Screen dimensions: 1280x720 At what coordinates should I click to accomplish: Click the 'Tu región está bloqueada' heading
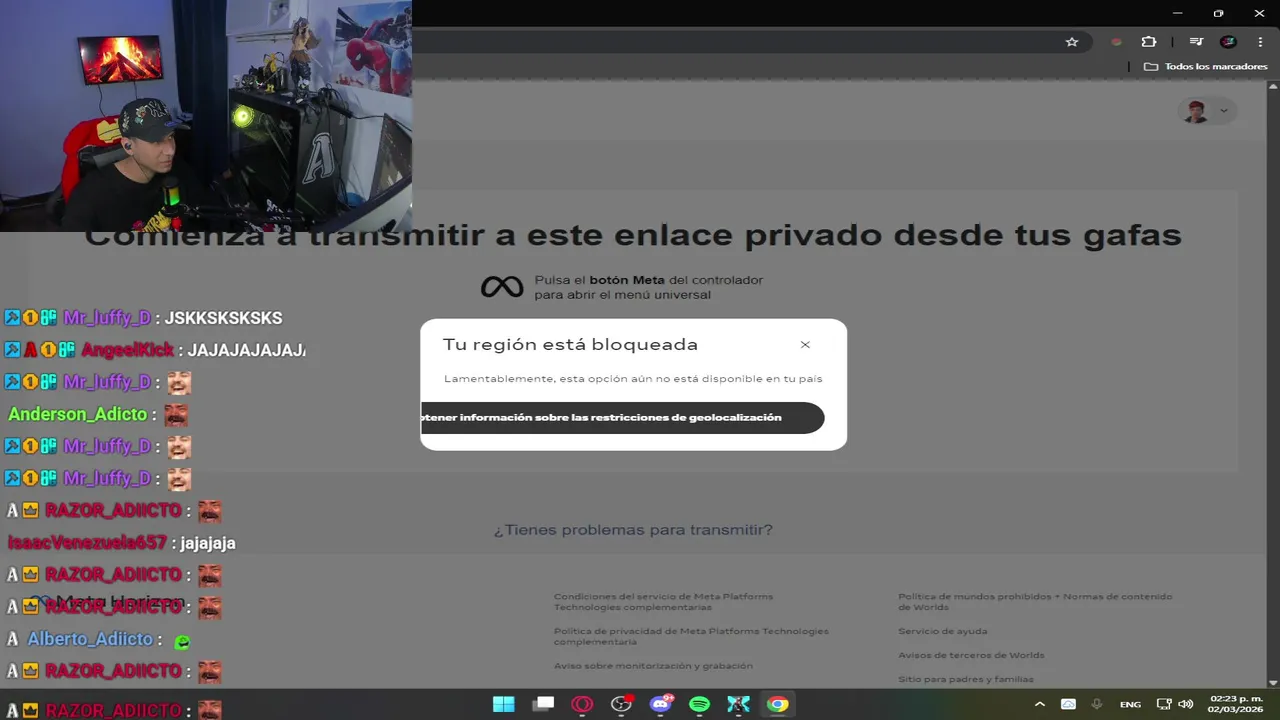(570, 345)
